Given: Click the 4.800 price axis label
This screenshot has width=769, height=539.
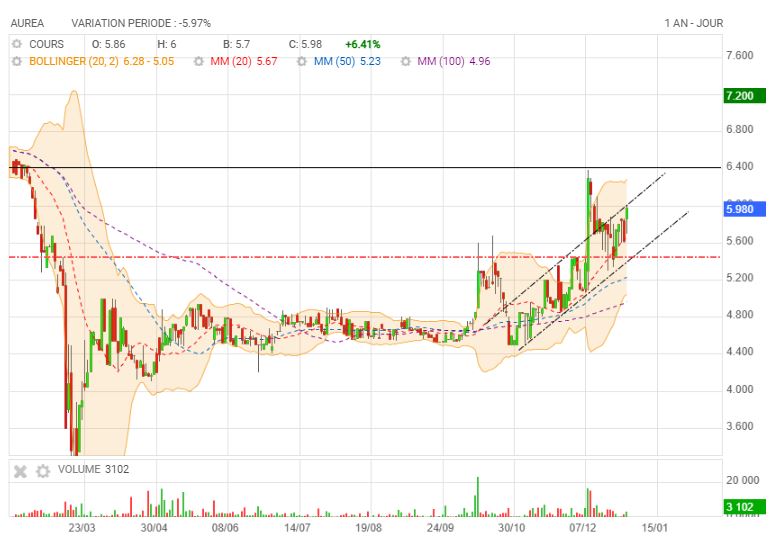Looking at the screenshot, I should coord(740,314).
